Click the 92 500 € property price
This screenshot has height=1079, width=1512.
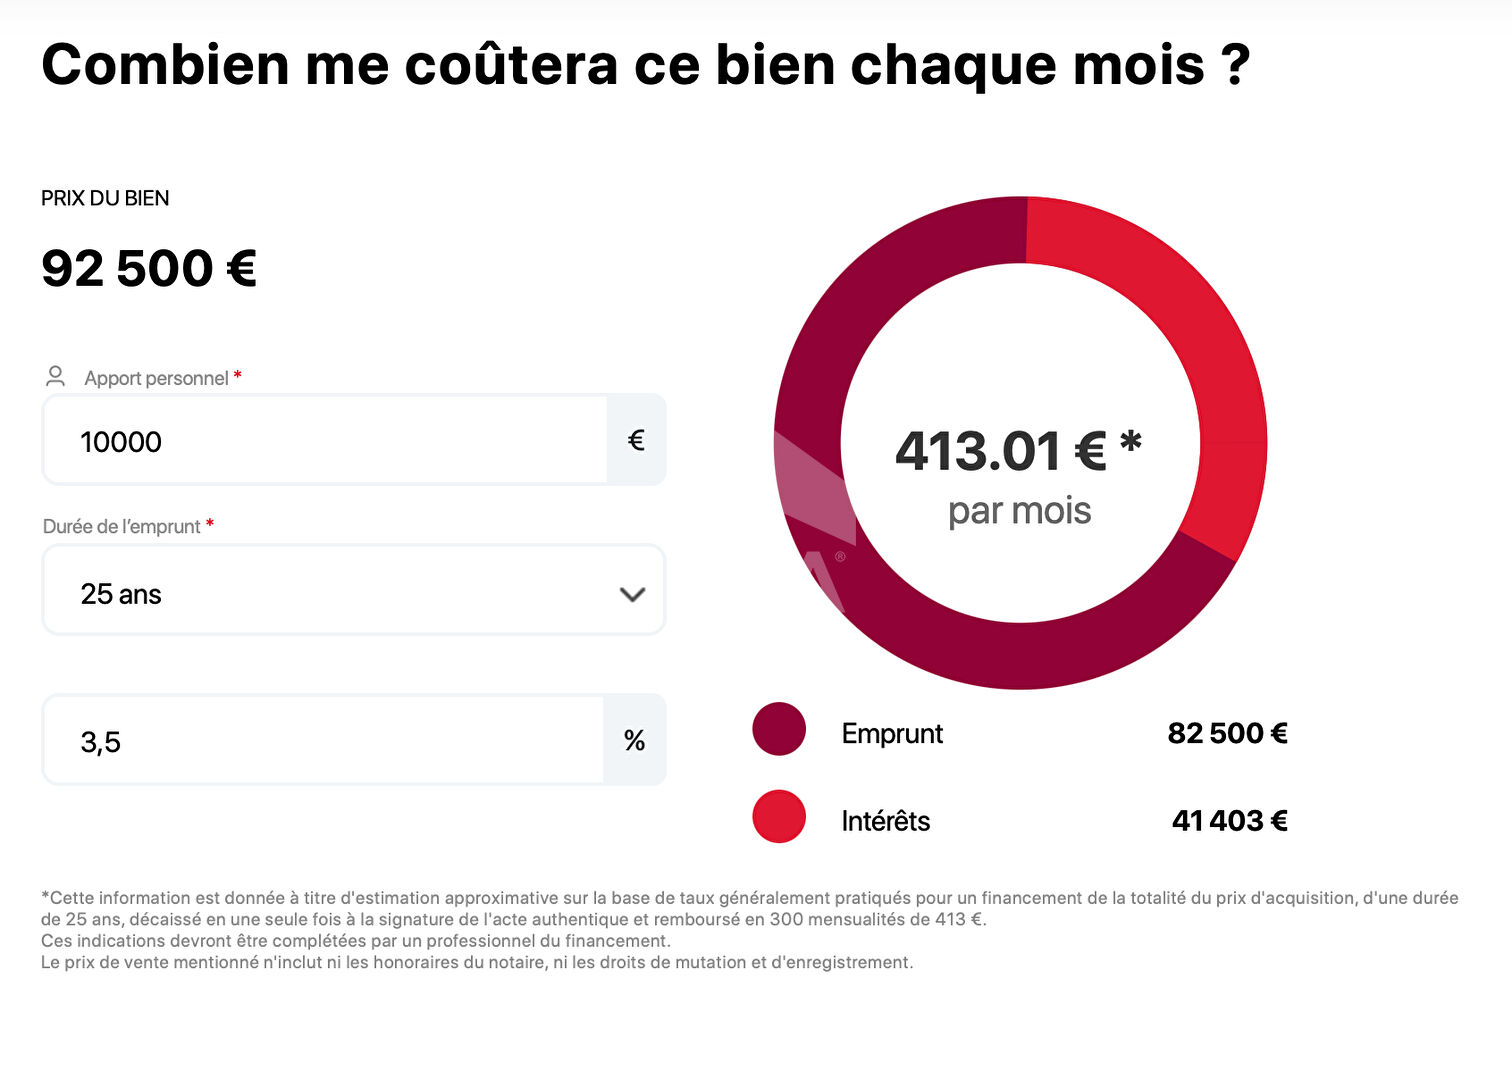[149, 268]
